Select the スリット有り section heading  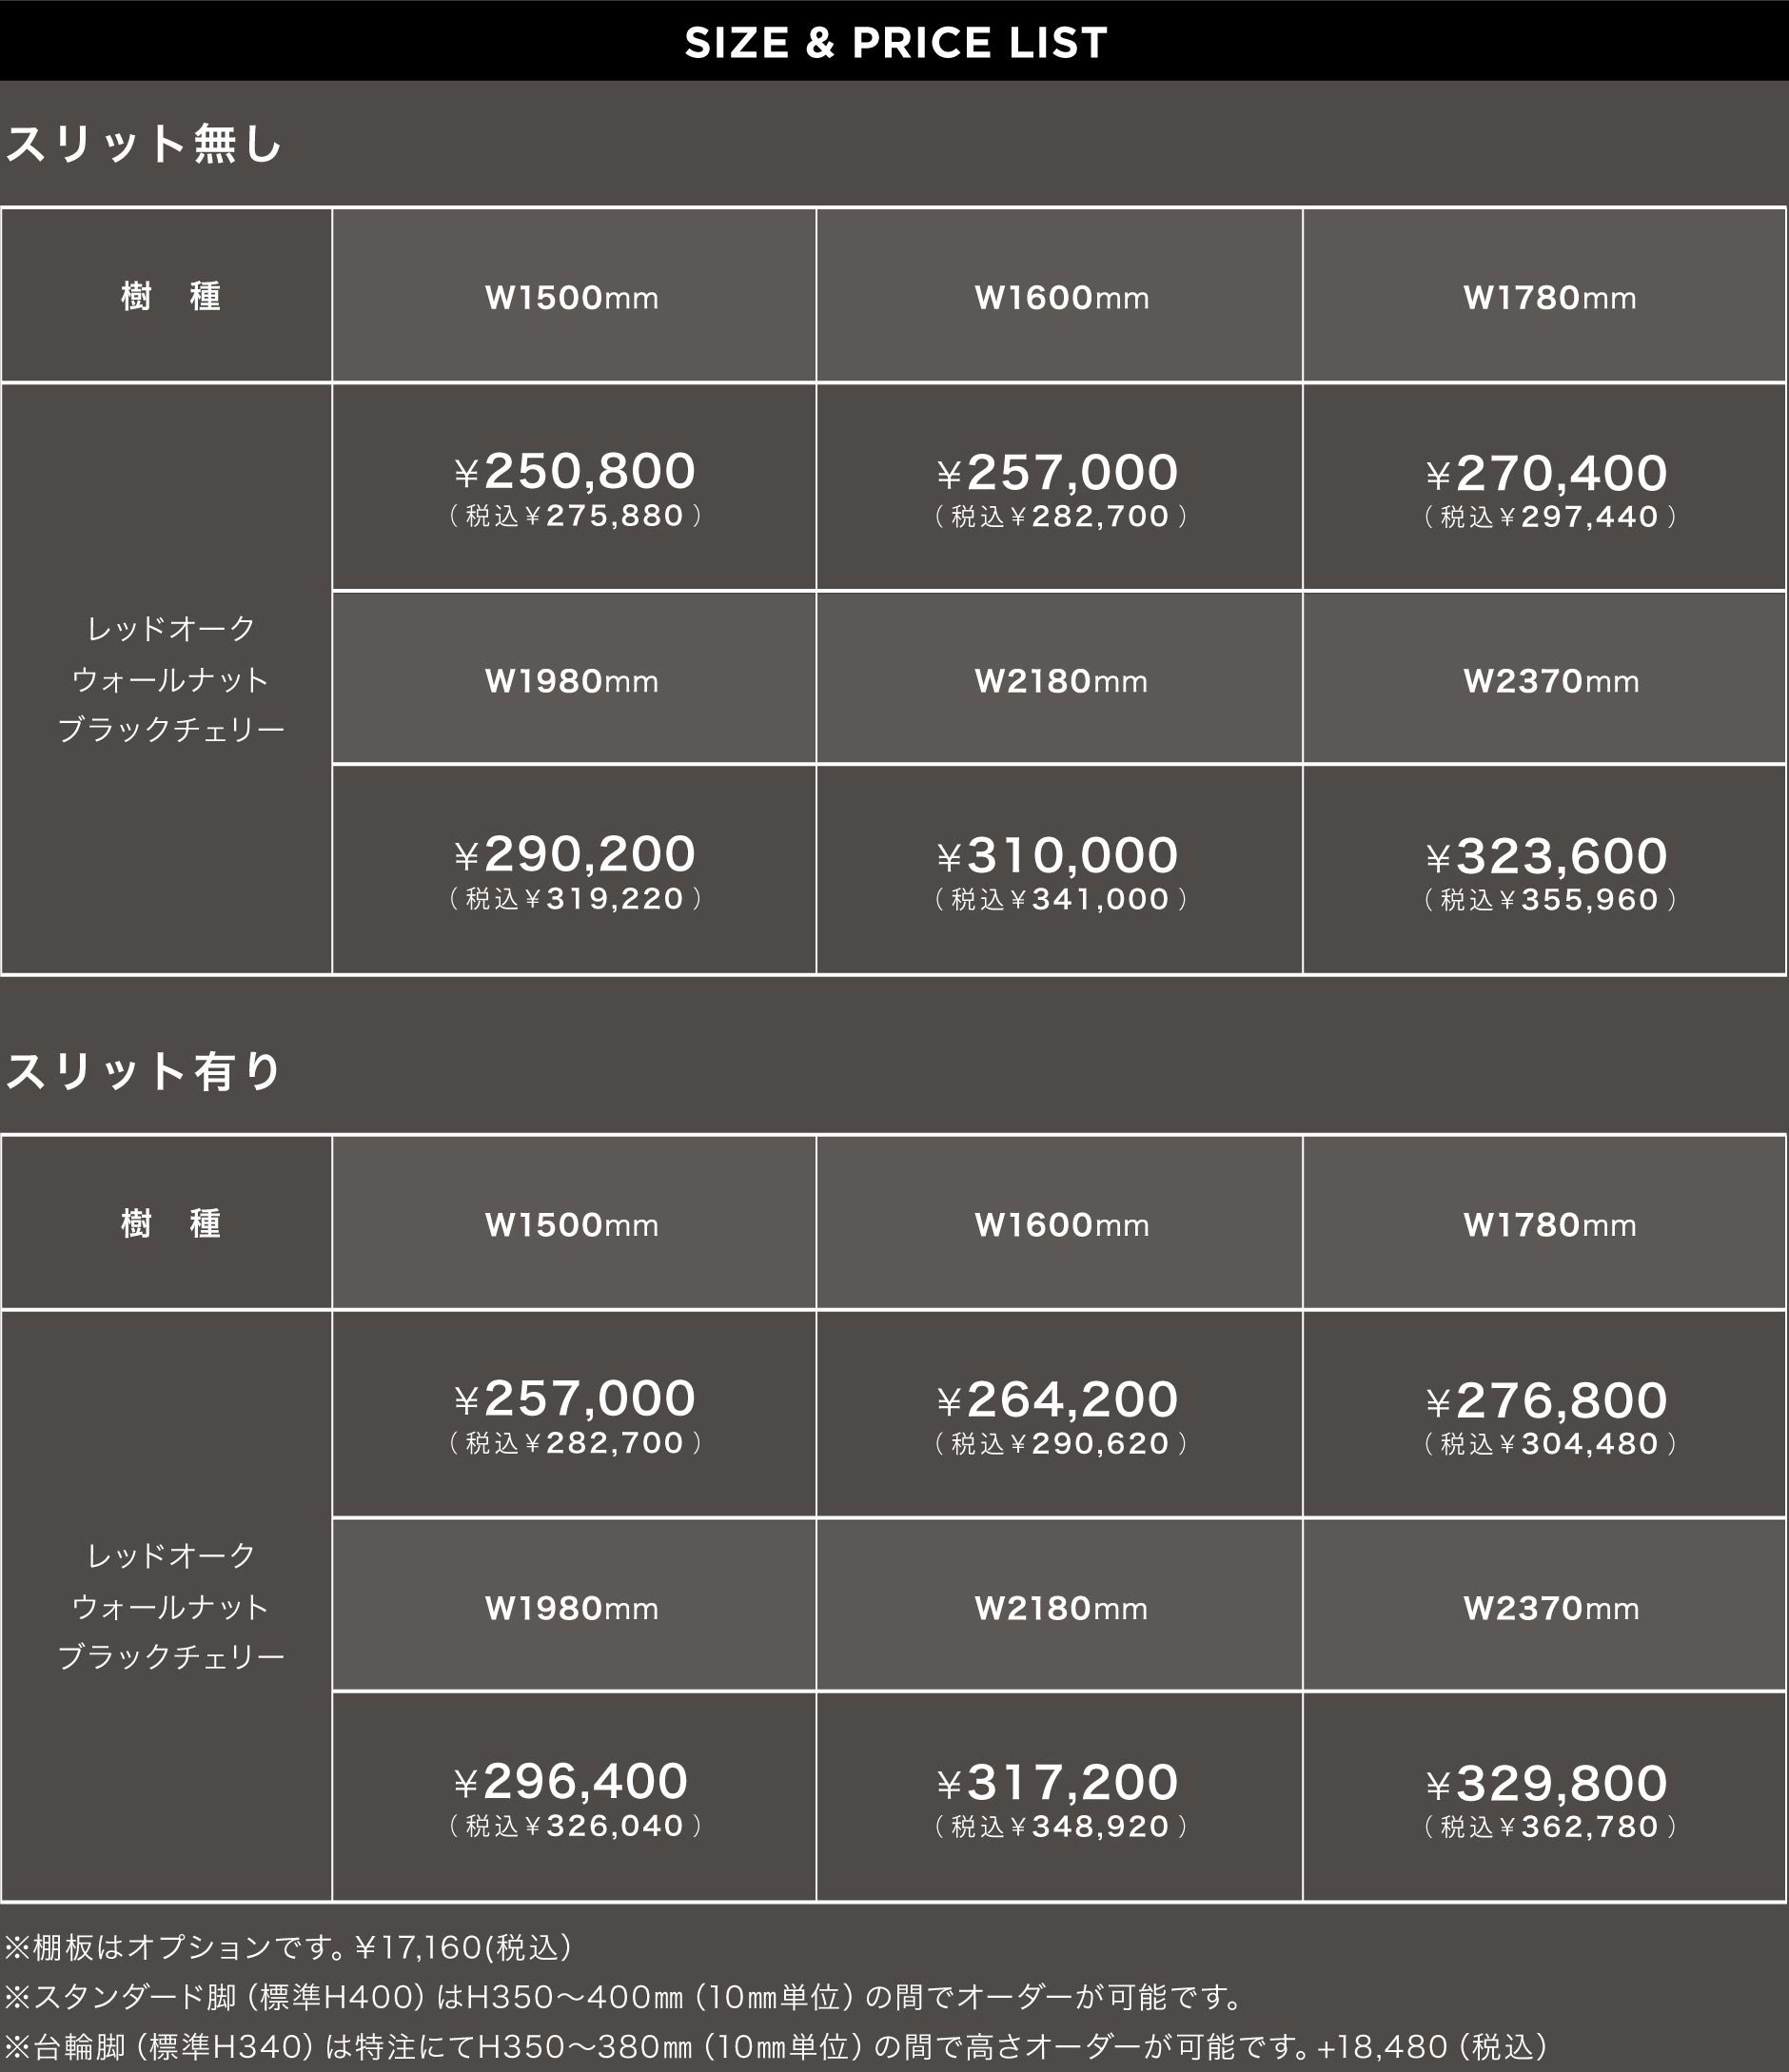(144, 1071)
